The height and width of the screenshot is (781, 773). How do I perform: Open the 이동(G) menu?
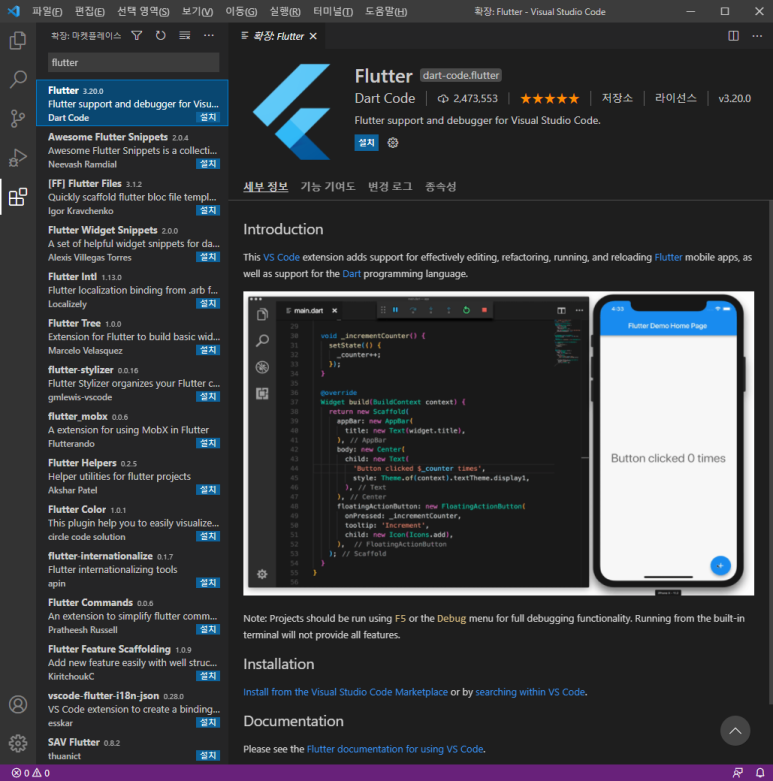[x=241, y=11]
